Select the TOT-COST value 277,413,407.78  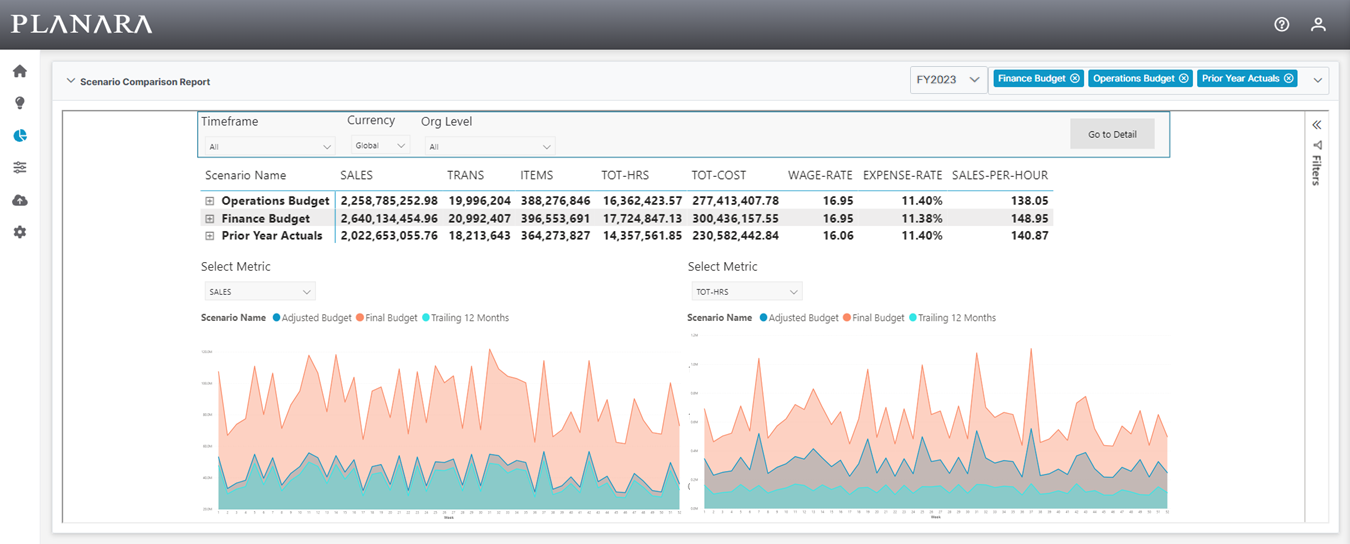pos(735,201)
